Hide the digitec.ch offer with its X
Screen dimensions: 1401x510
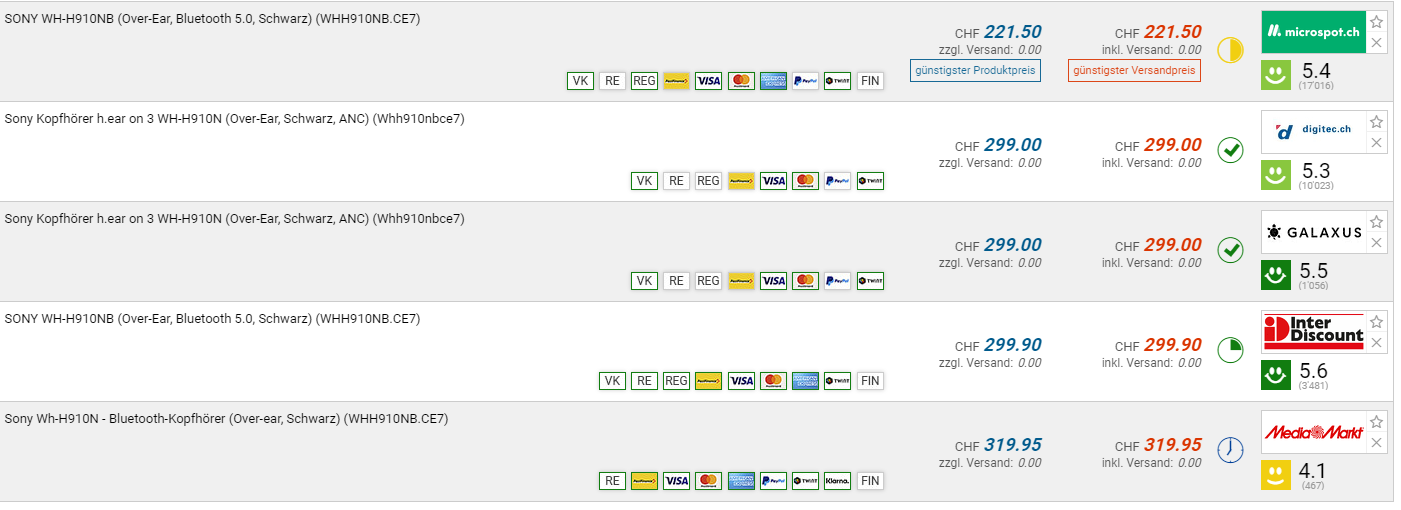click(1377, 143)
